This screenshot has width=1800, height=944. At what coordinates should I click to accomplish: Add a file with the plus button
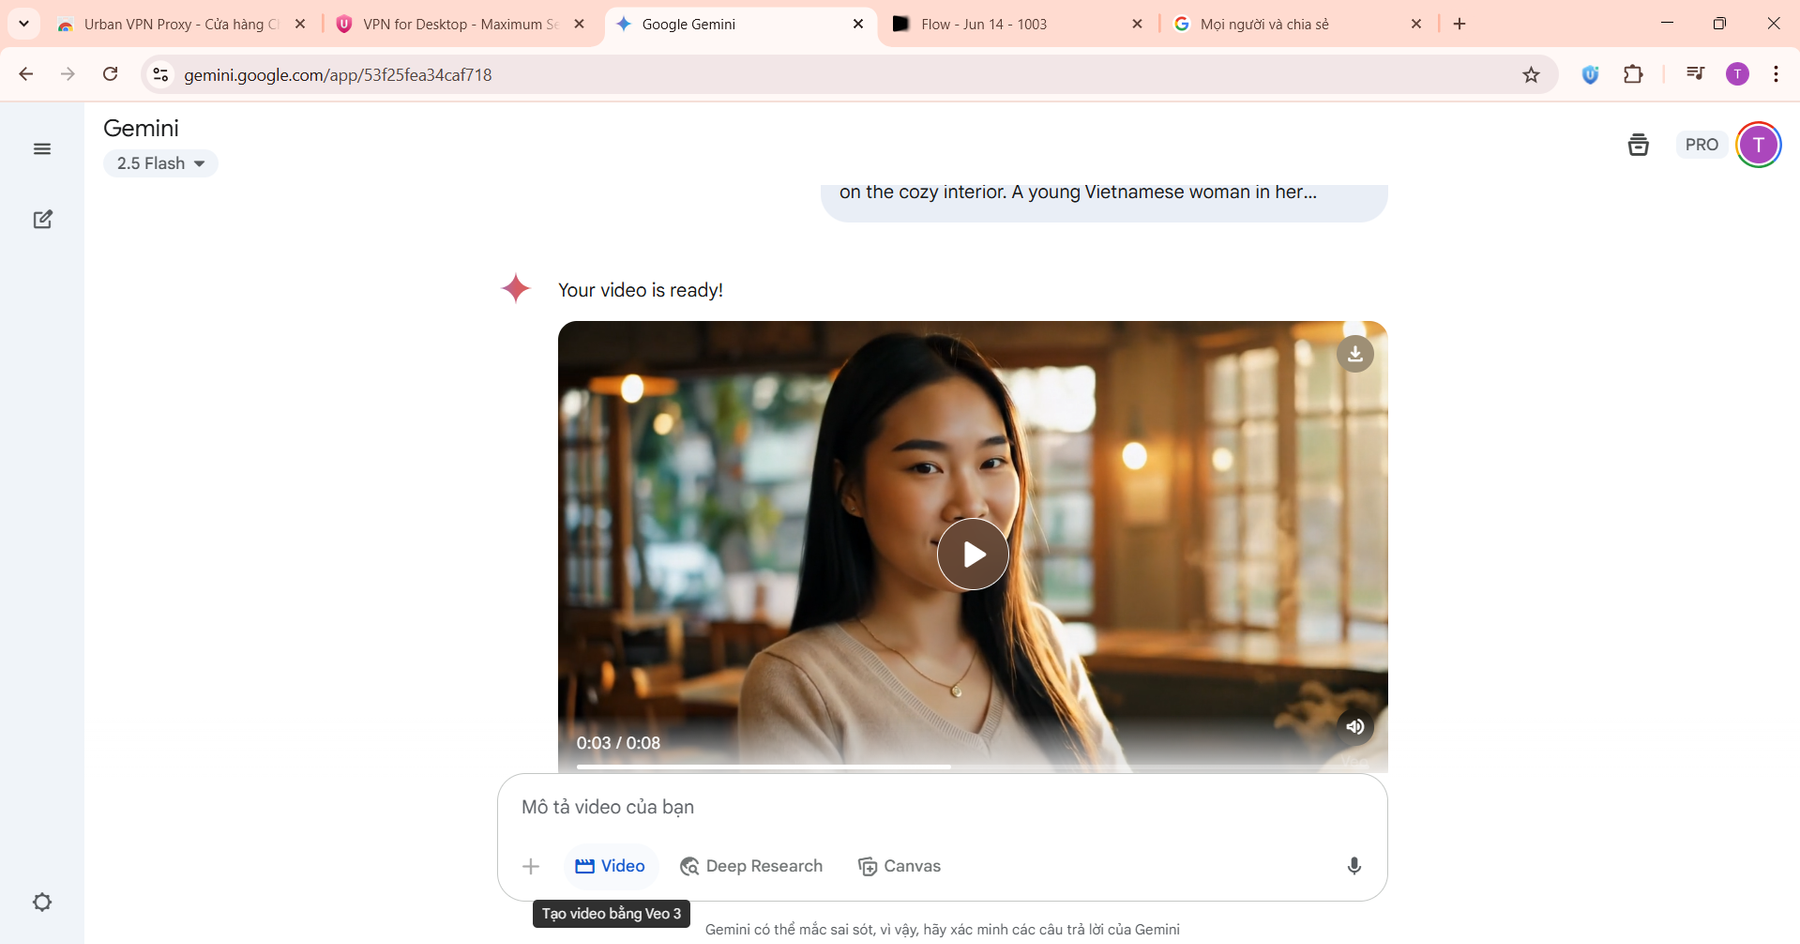531,866
